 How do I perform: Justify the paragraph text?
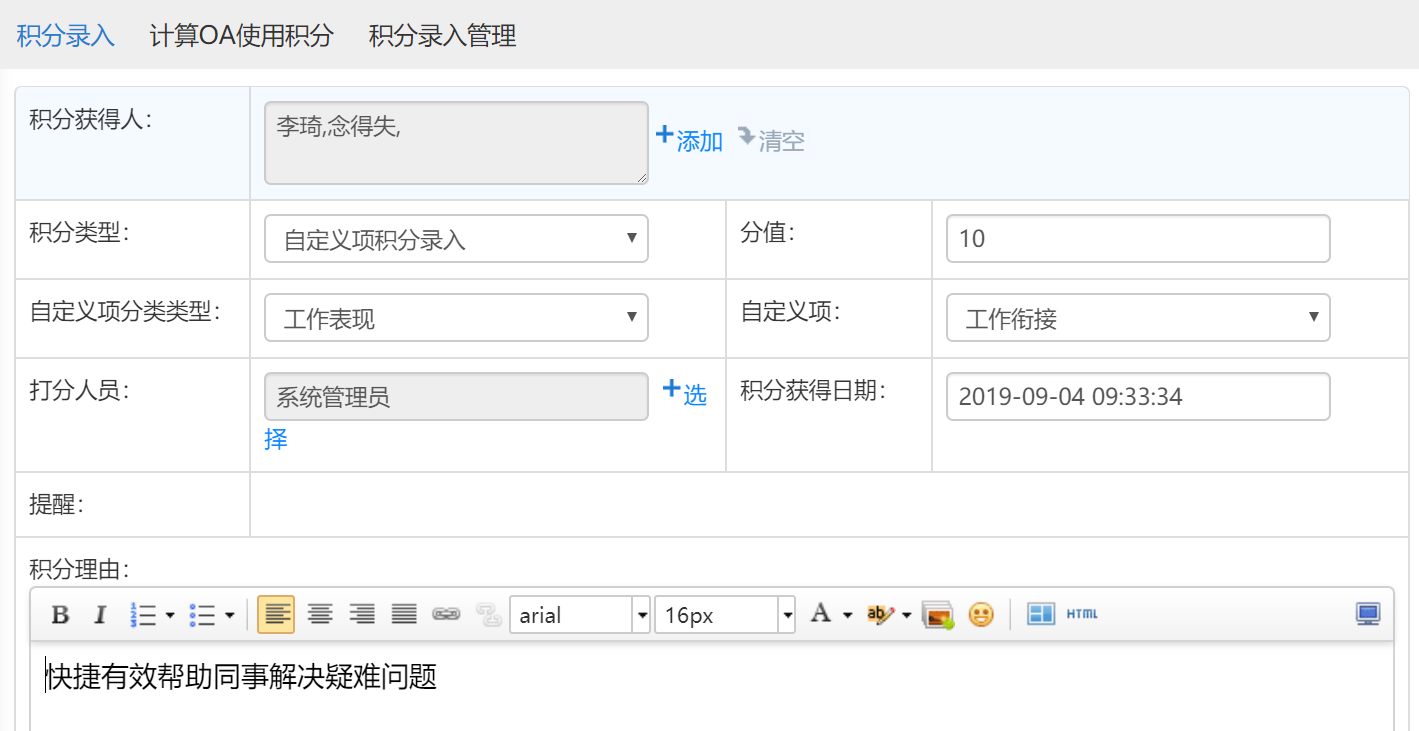[x=403, y=615]
